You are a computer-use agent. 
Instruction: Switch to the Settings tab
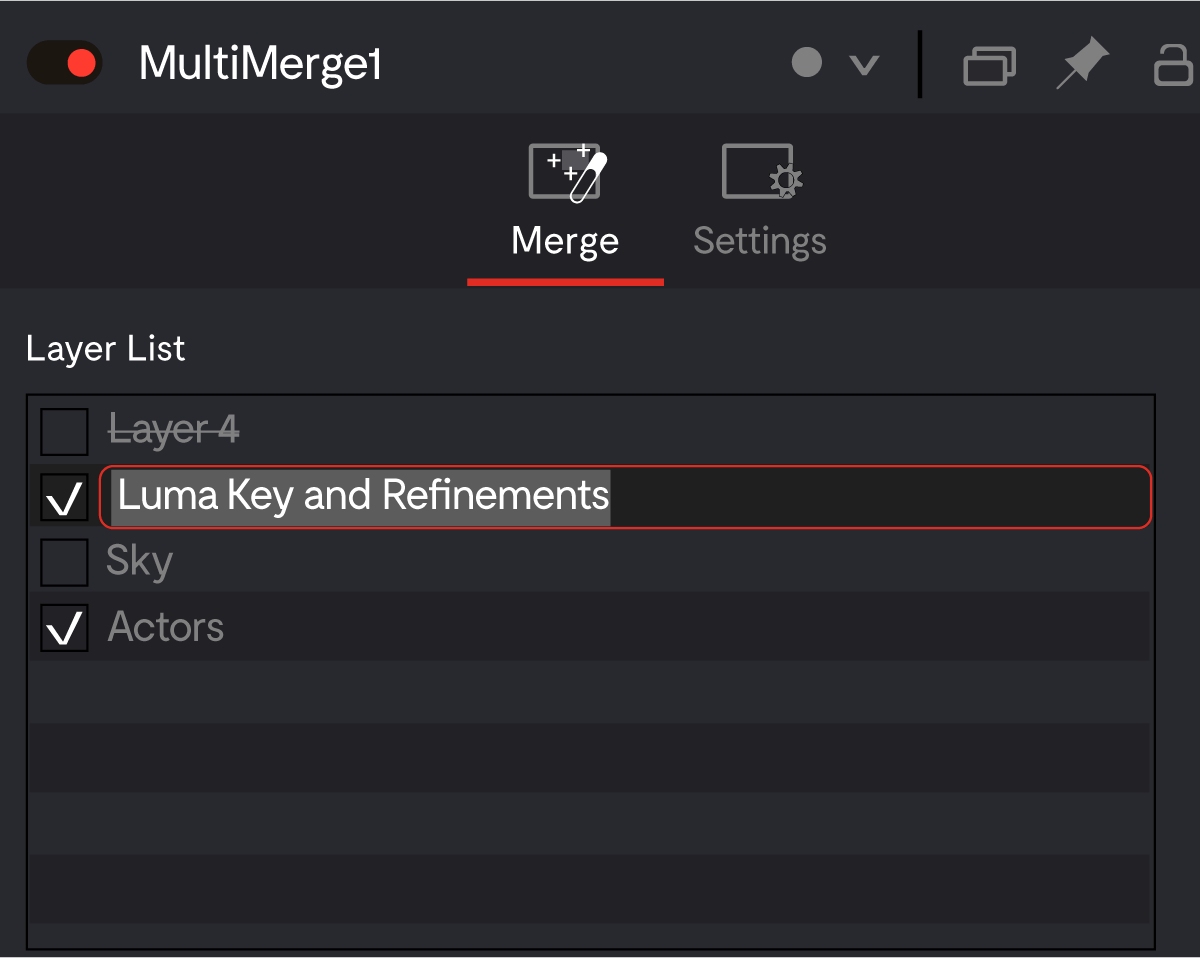coord(759,240)
